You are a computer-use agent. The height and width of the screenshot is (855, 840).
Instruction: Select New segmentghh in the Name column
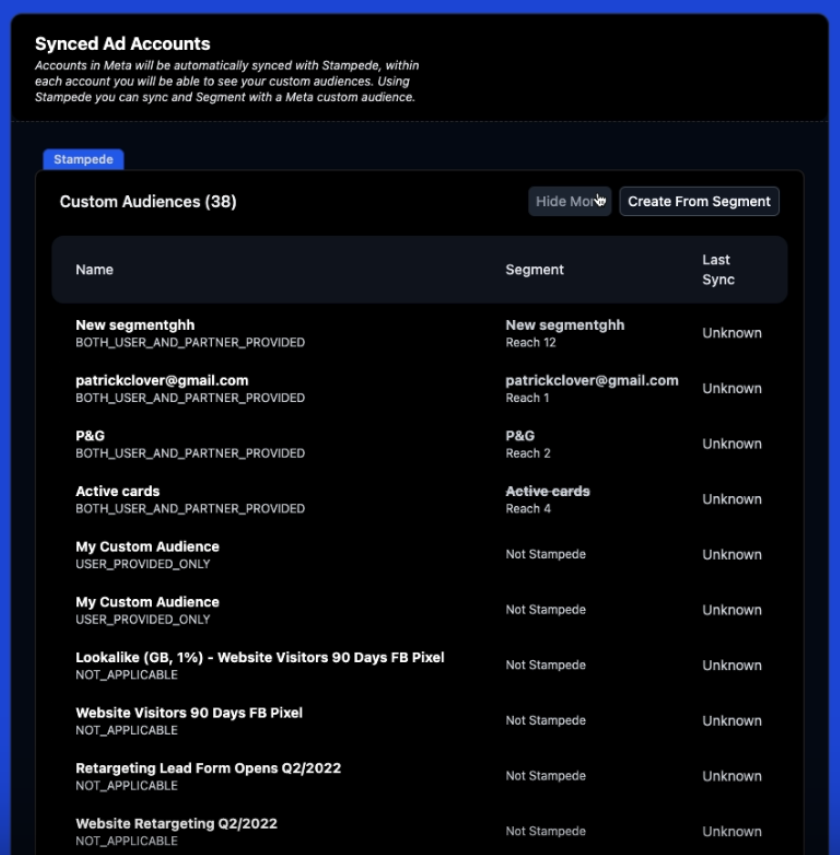pyautogui.click(x=135, y=325)
